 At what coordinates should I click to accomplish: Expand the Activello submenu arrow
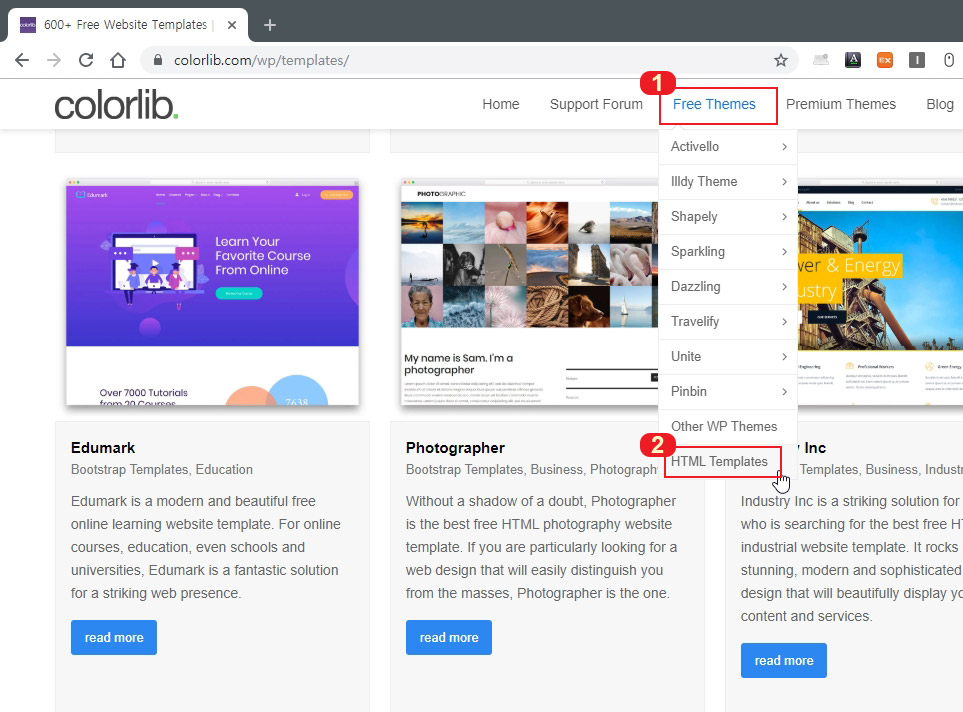784,146
